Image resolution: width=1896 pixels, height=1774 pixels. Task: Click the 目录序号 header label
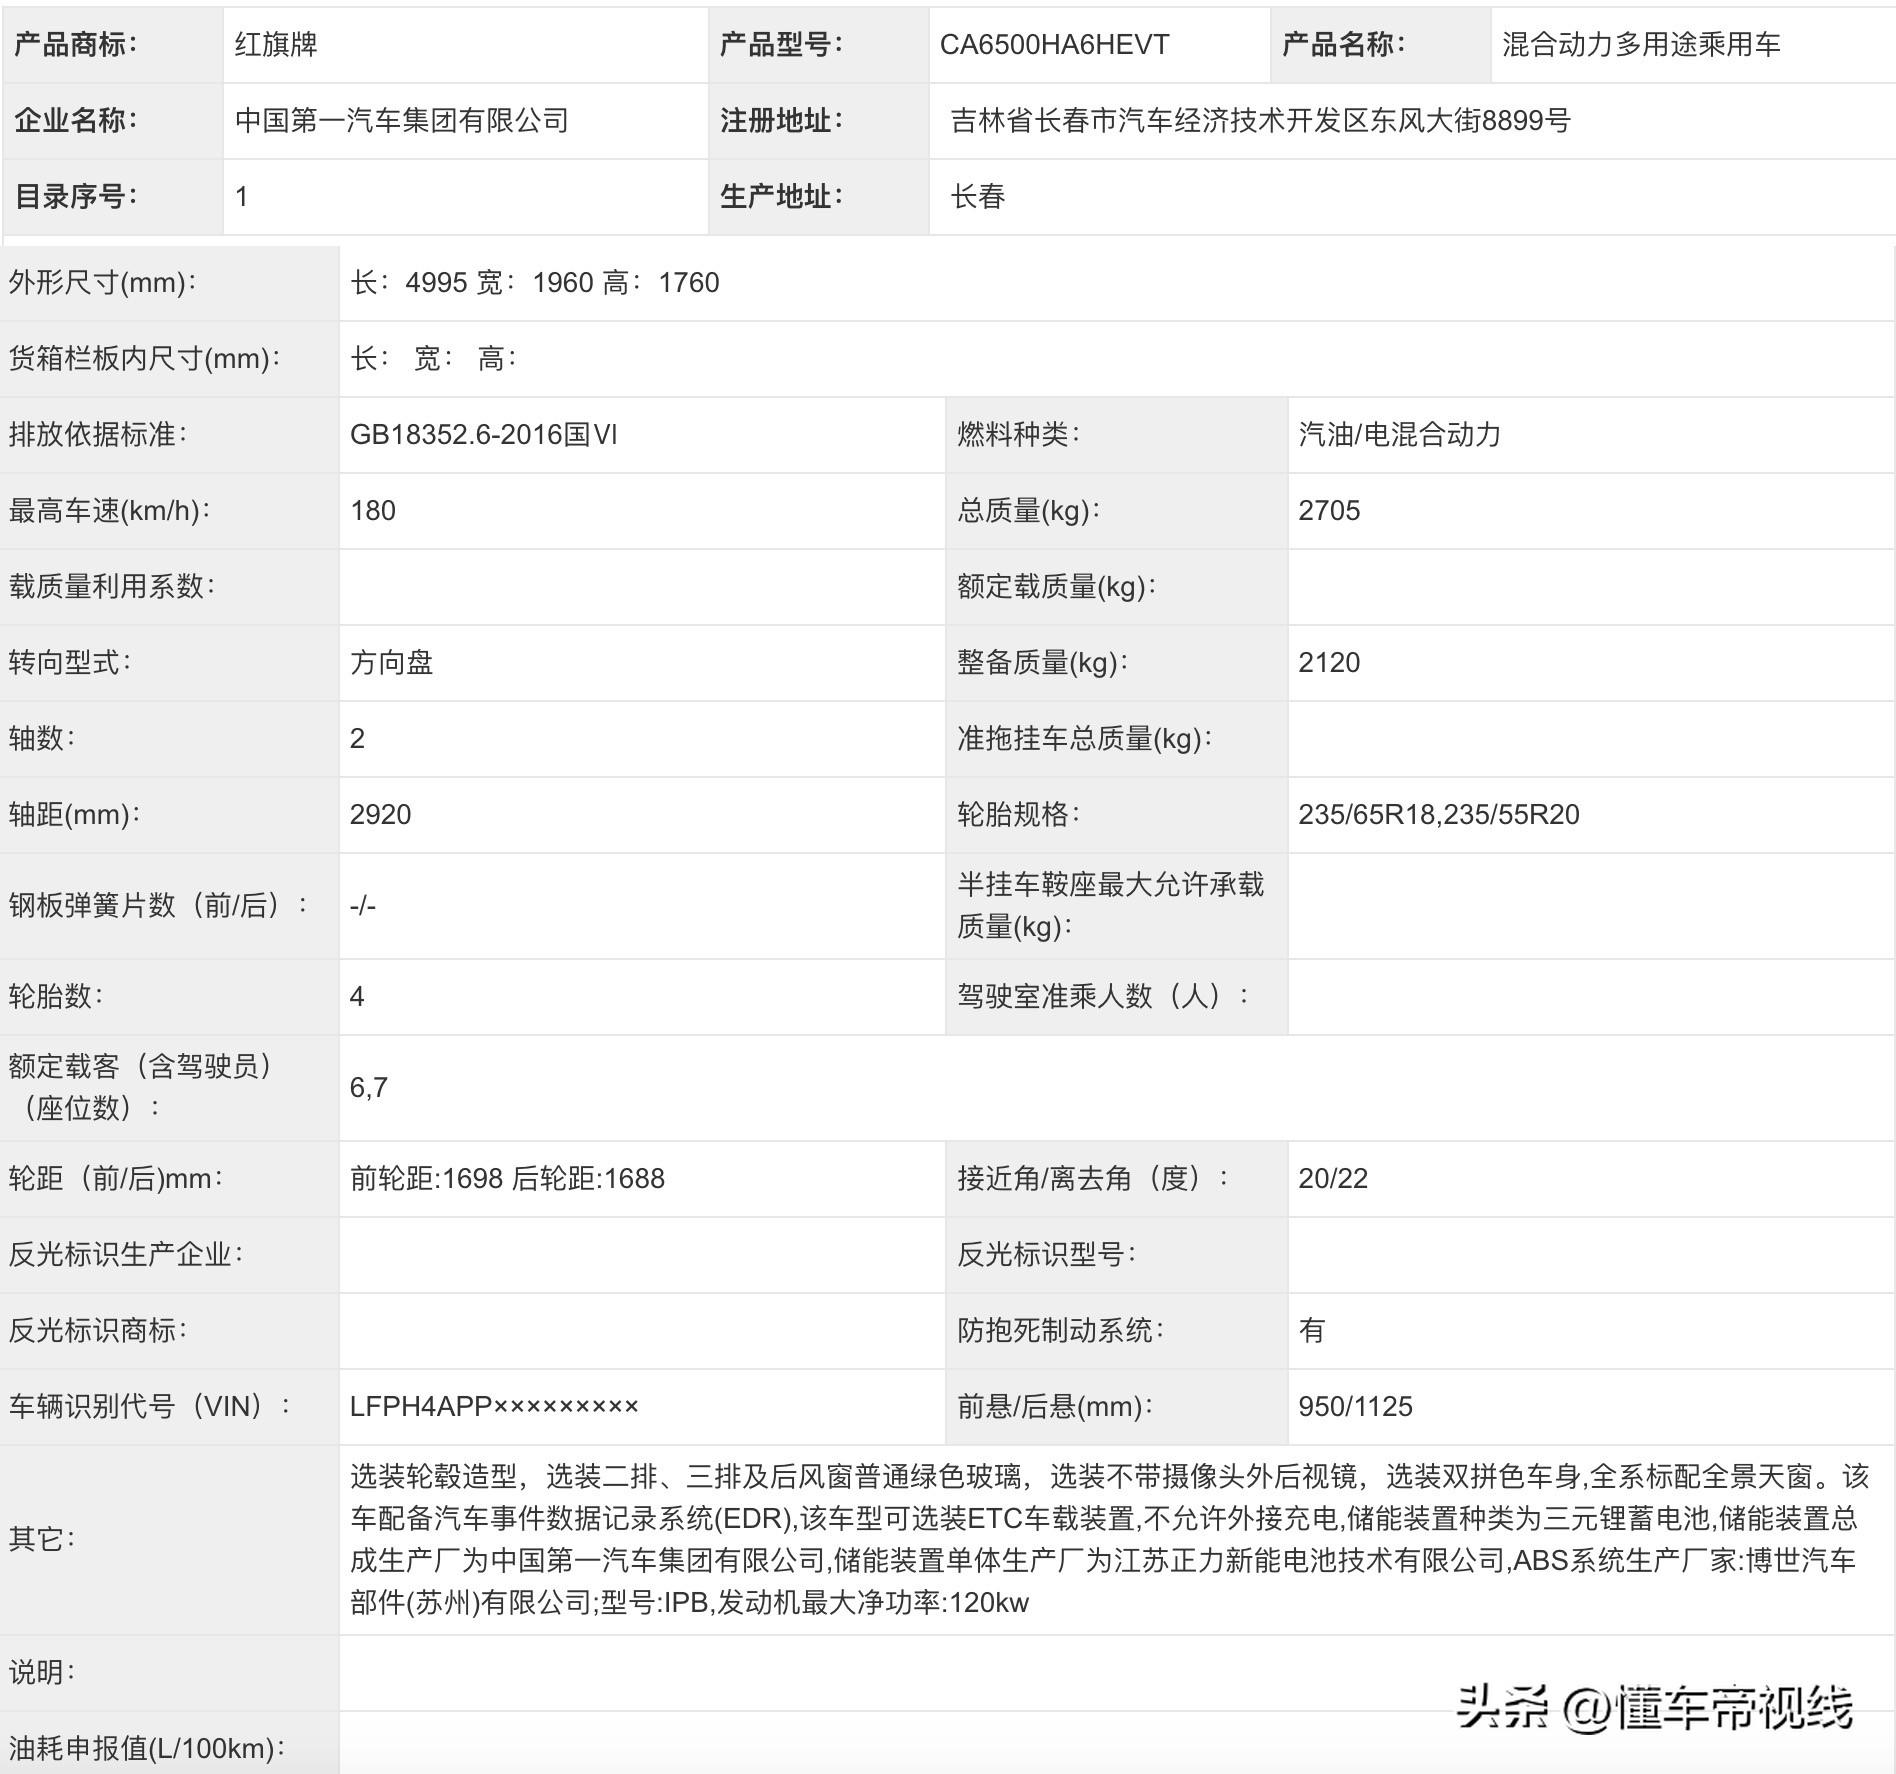76,196
